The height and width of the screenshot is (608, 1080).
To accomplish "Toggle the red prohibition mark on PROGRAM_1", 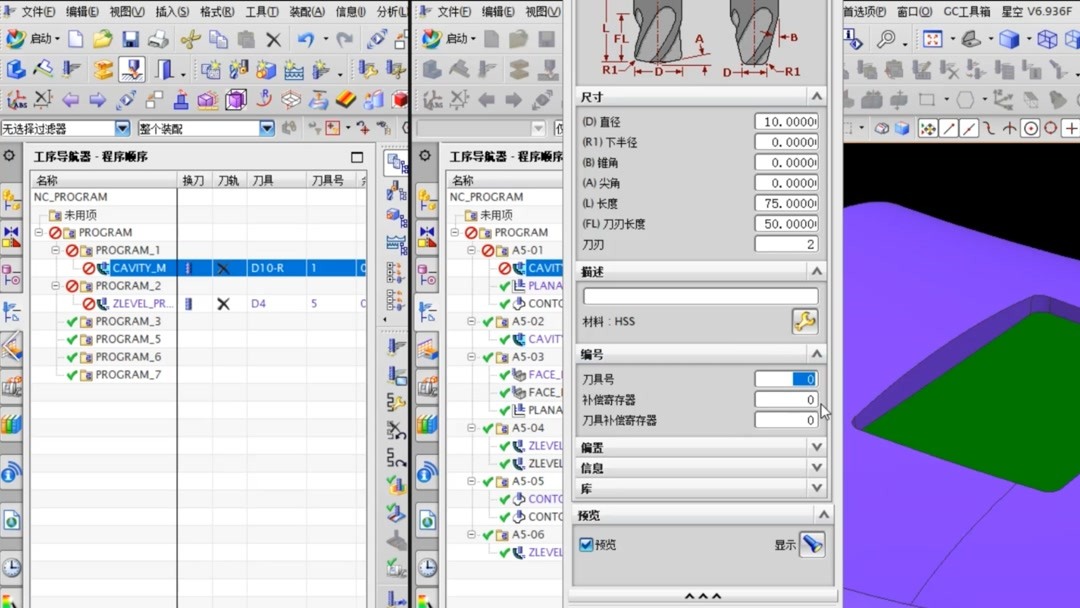I will coord(71,250).
